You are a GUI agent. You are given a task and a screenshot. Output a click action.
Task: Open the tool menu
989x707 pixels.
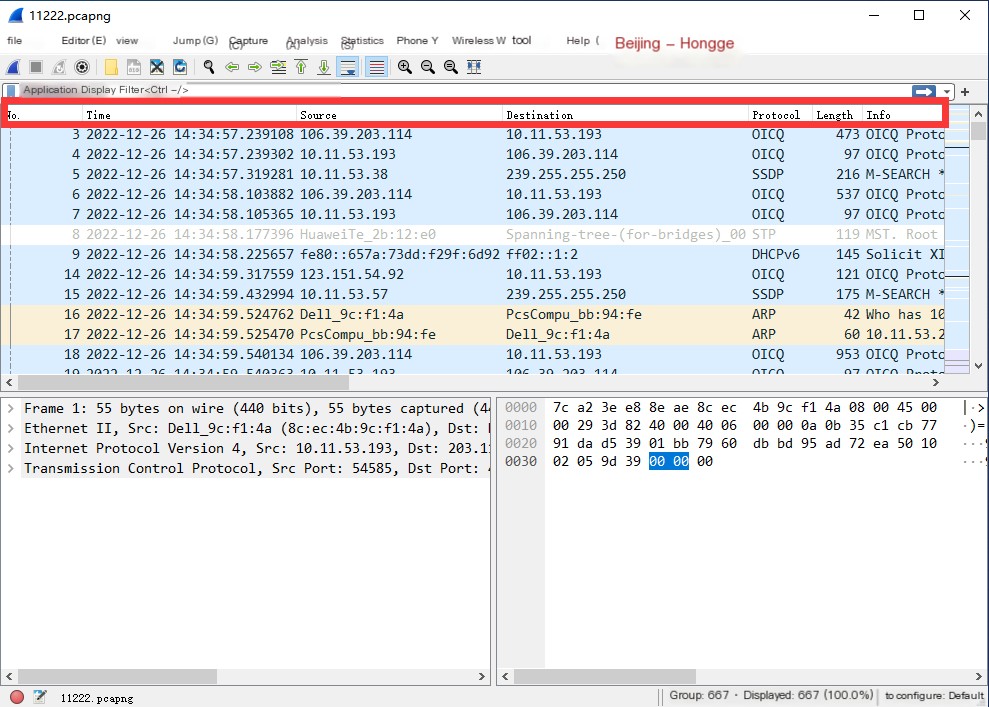521,40
